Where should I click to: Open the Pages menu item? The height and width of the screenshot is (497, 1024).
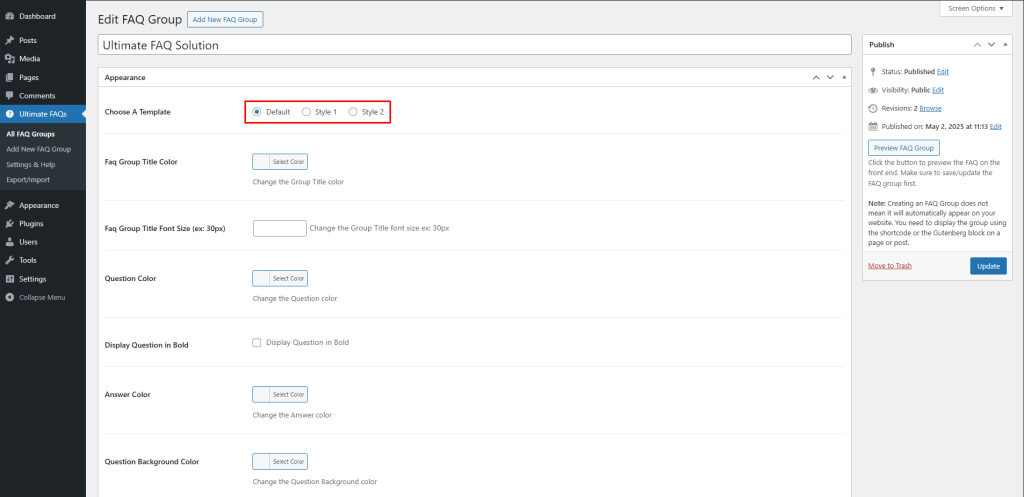(42, 78)
